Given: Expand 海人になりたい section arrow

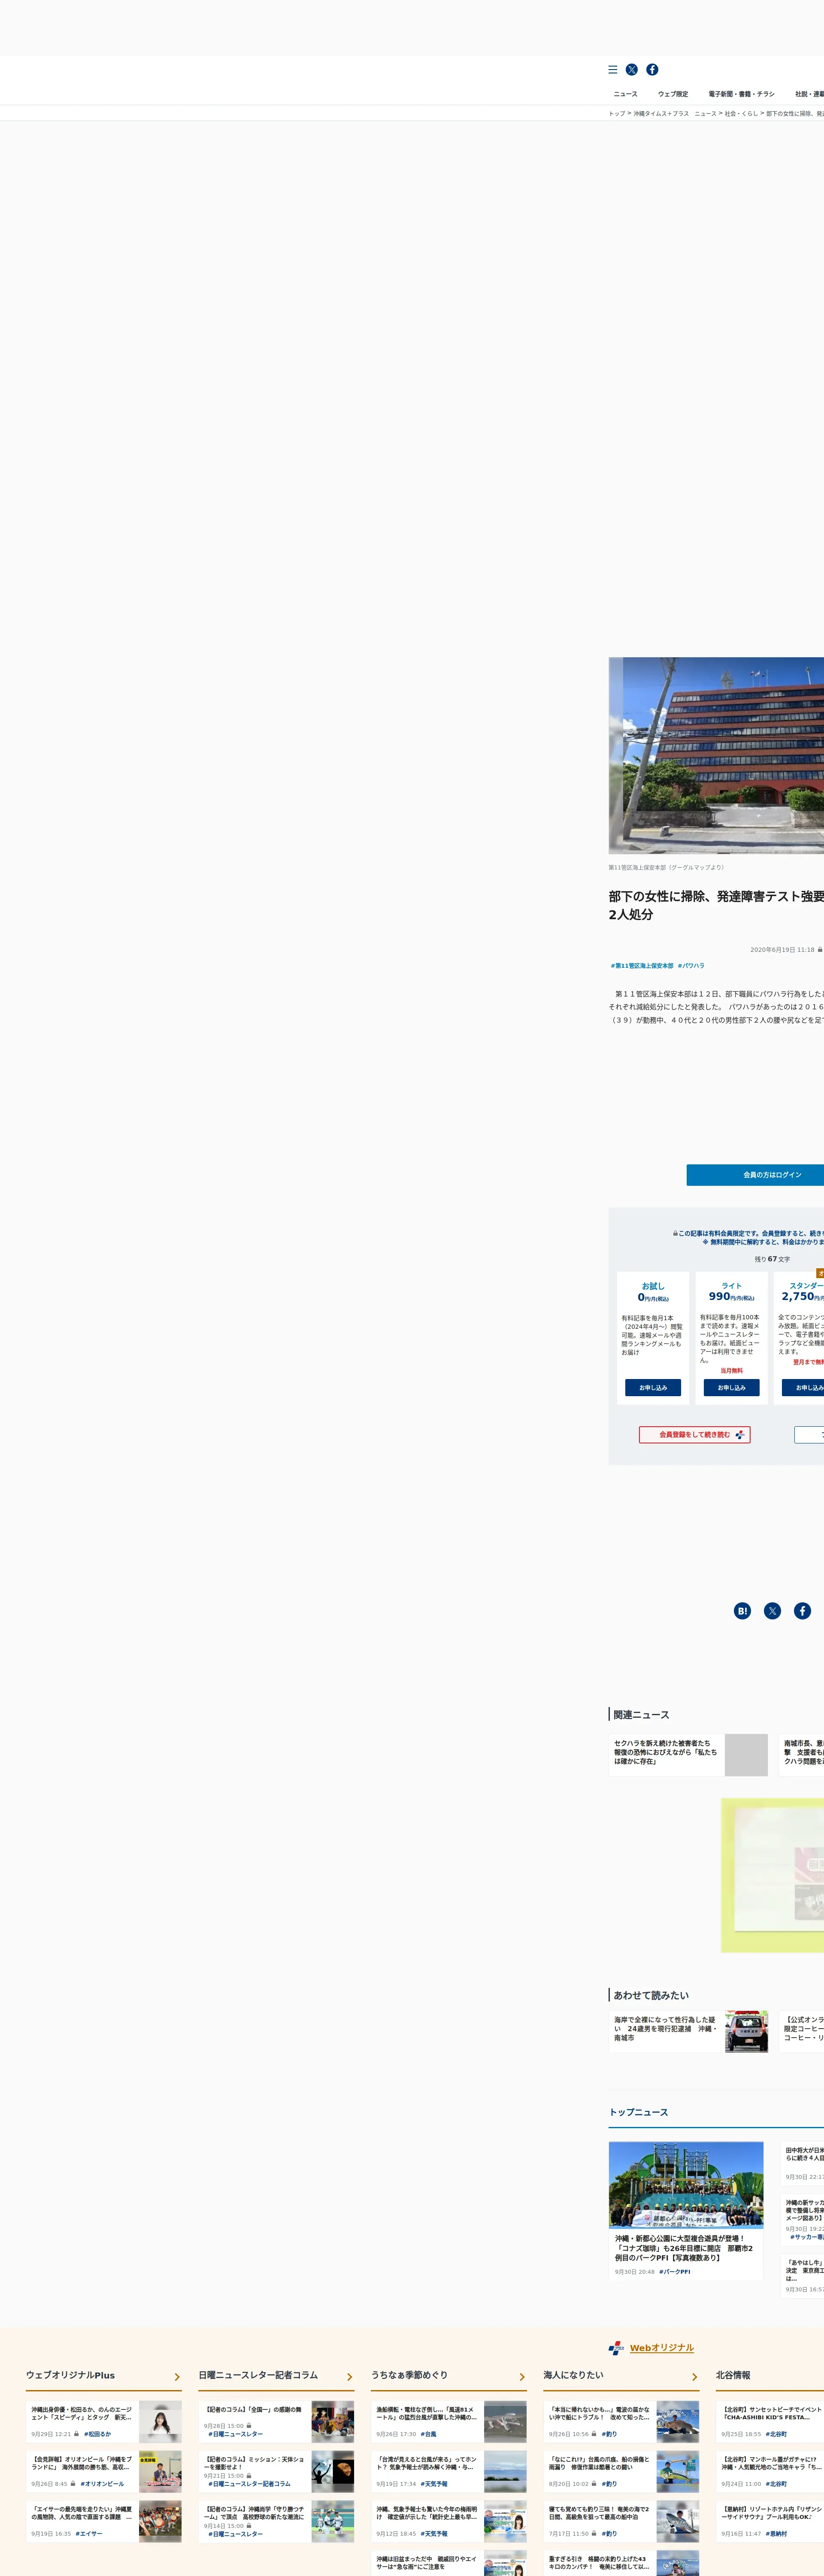Looking at the screenshot, I should click(x=694, y=2377).
